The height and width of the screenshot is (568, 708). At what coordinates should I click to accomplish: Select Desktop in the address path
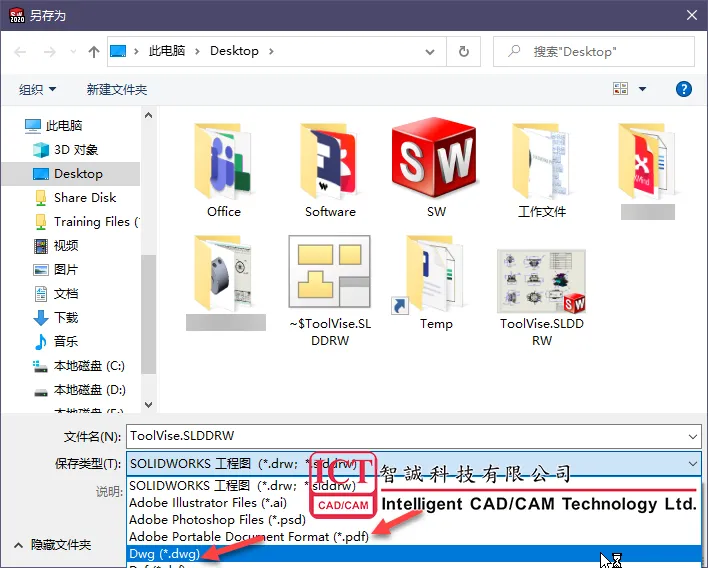pos(234,51)
